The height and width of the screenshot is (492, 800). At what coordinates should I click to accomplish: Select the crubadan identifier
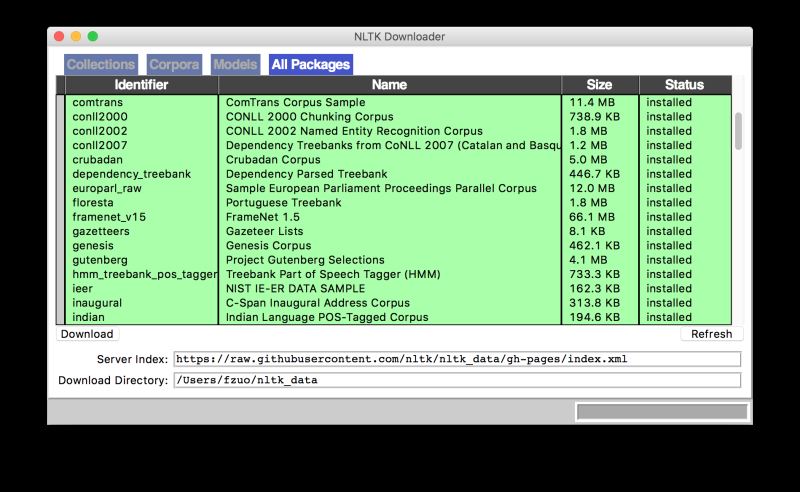[x=97, y=159]
